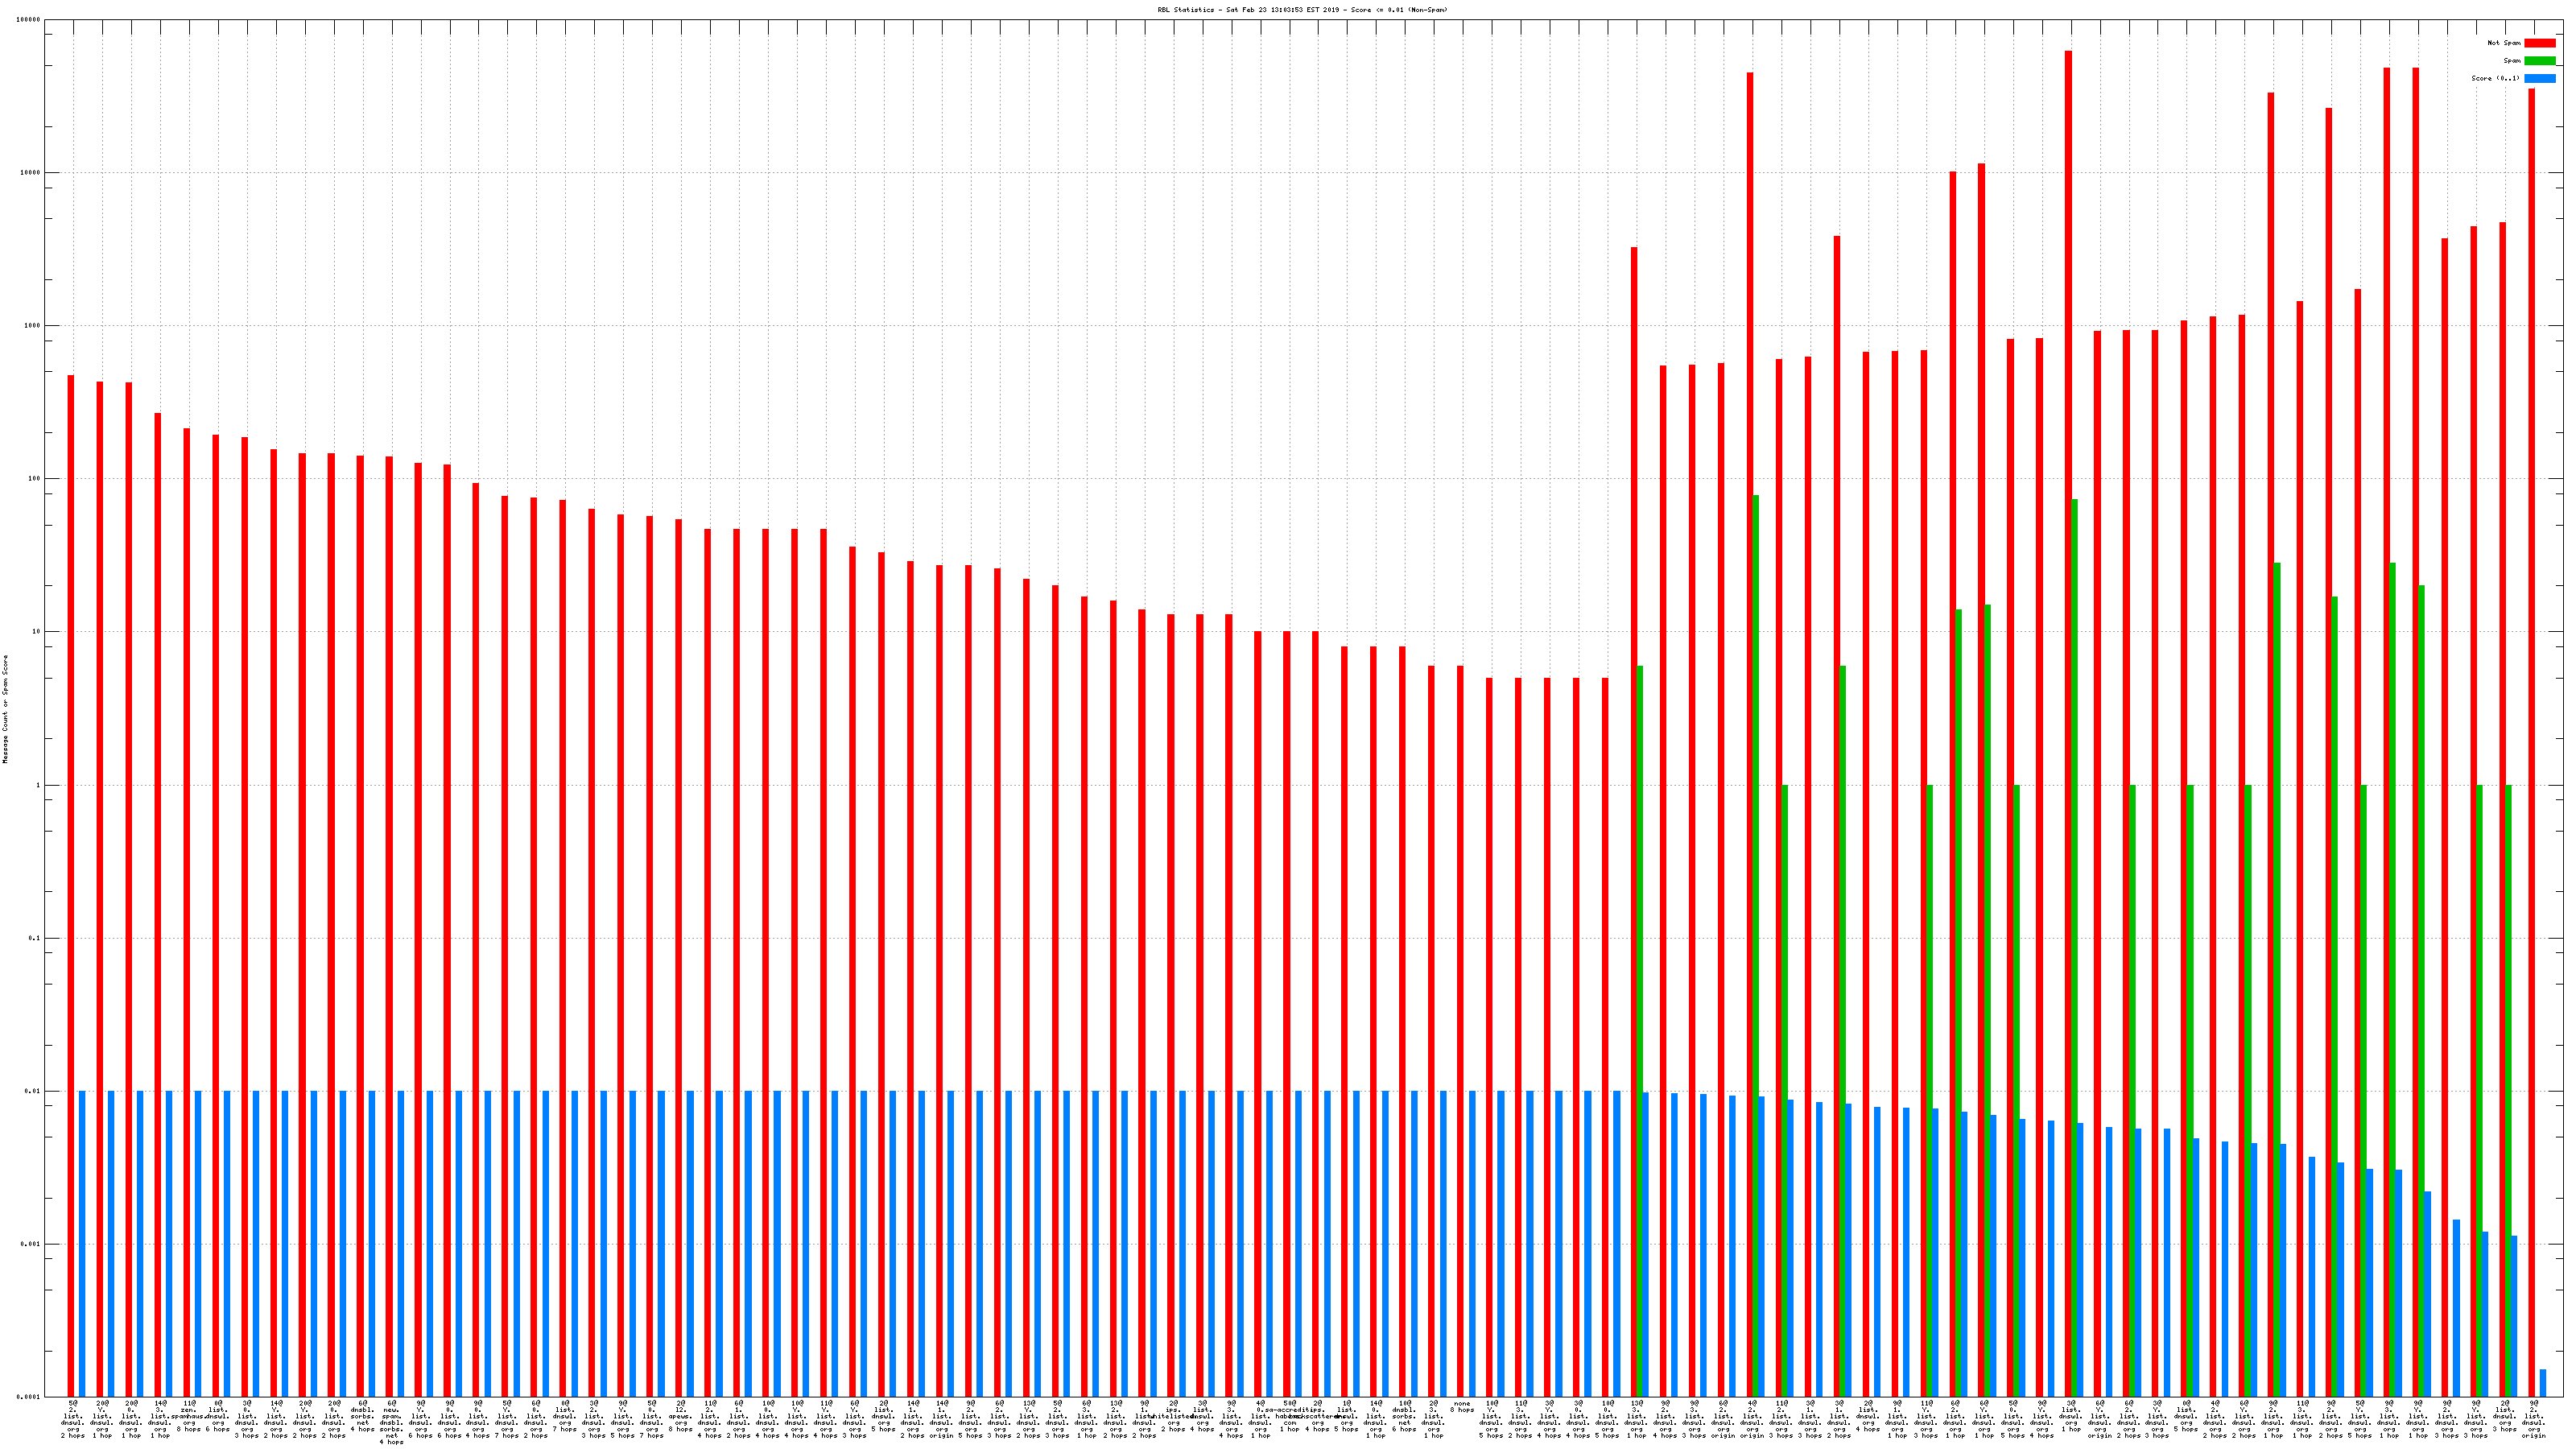Click the dnsbl.sorbs.net 4 hops x-axis label
The width and height of the screenshot is (2576, 1449).
(x=362, y=1416)
